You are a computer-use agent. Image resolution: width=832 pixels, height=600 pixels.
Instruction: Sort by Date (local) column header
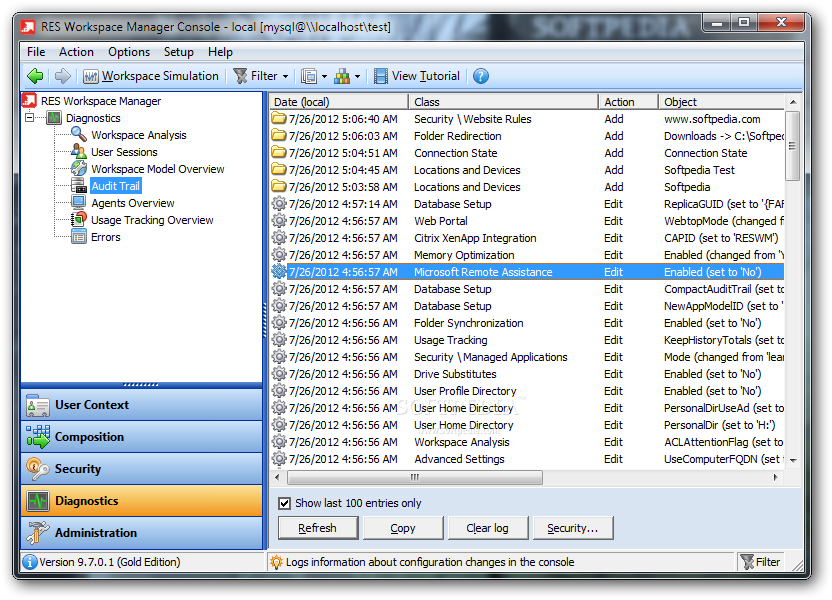click(x=339, y=102)
